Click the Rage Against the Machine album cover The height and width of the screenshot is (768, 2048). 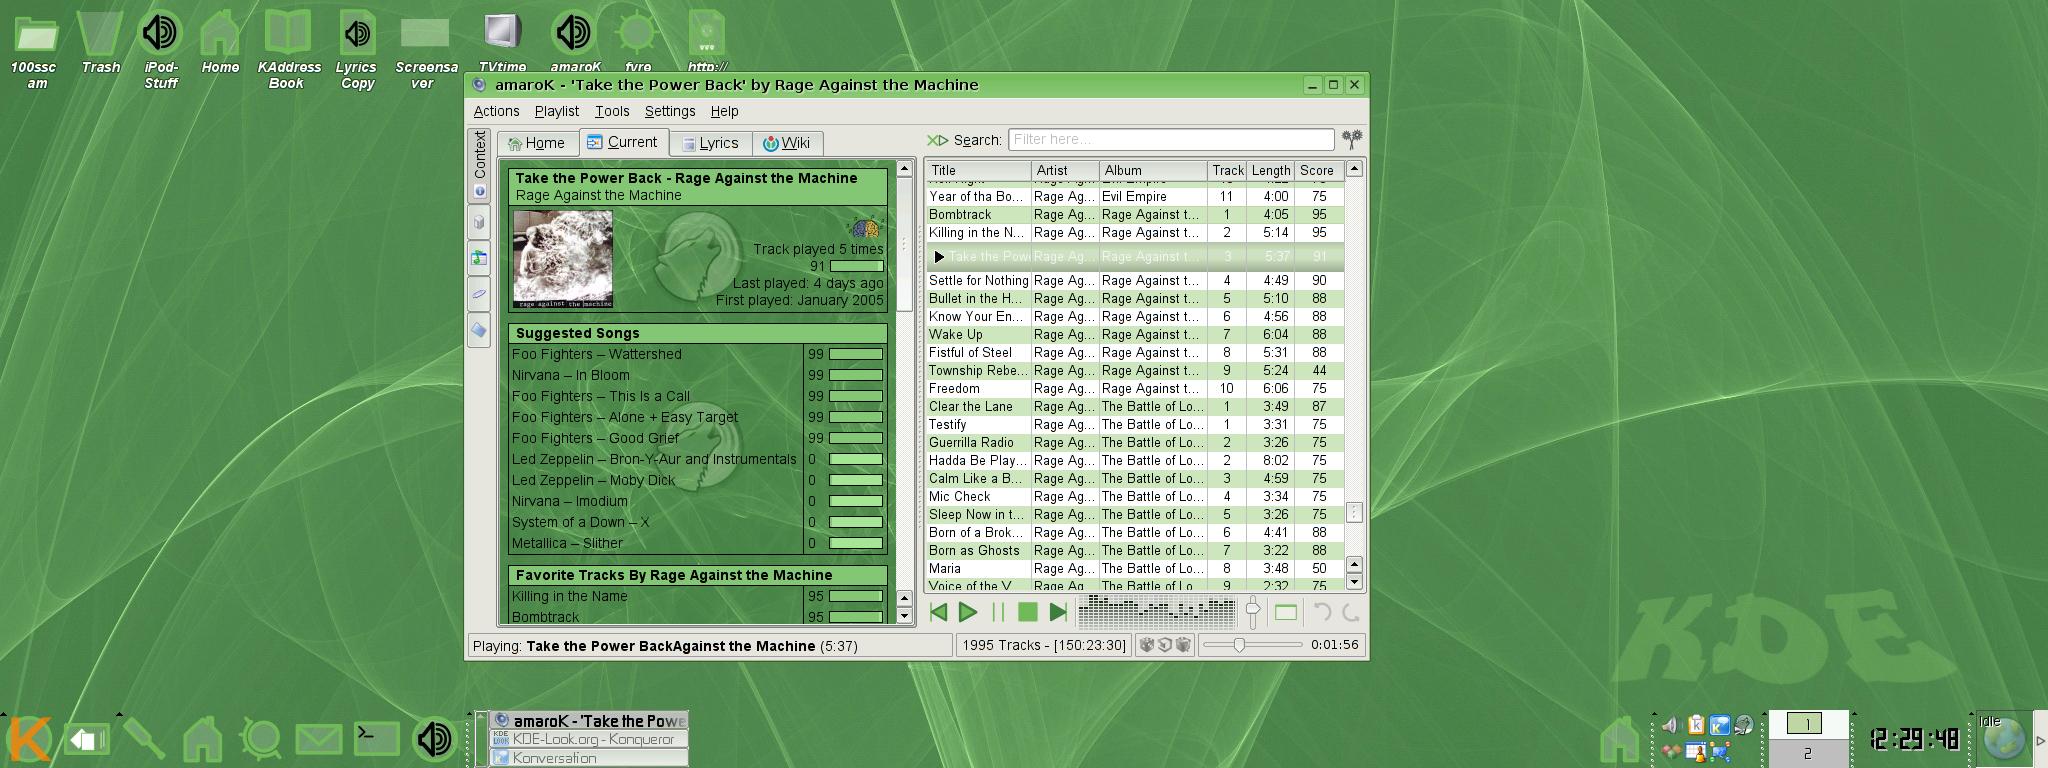(563, 258)
